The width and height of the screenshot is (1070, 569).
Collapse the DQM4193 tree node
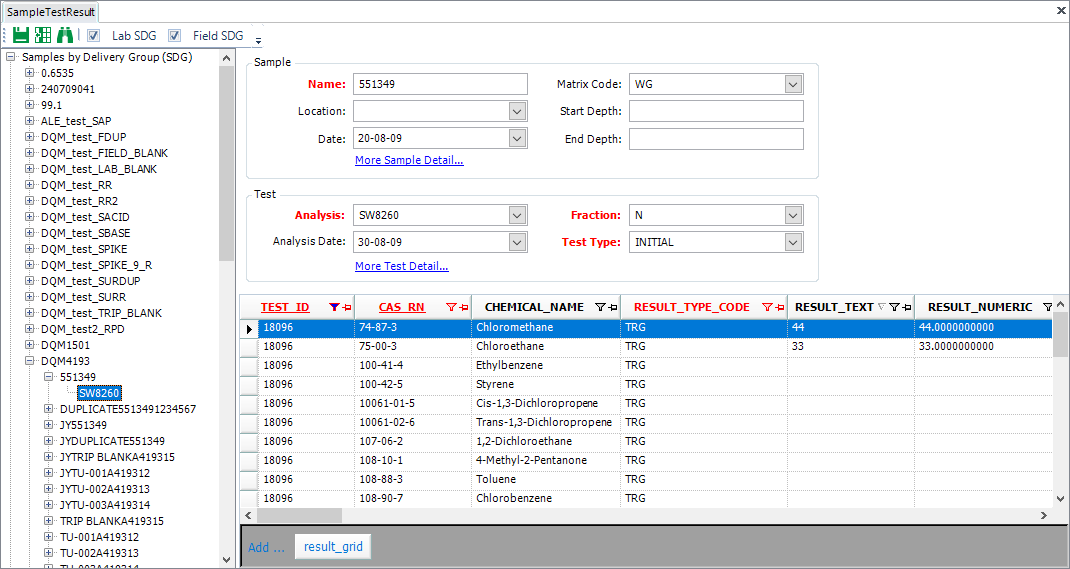click(x=30, y=361)
